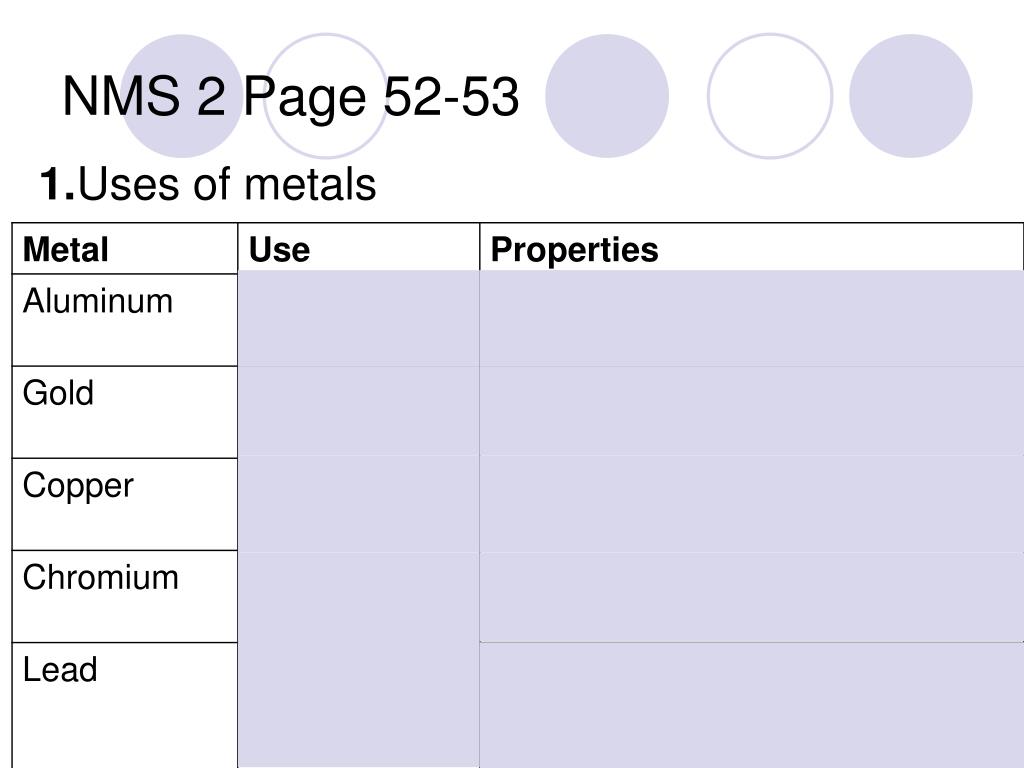Click the covered Use cell for Gold
Image resolution: width=1024 pixels, height=768 pixels.
pyautogui.click(x=359, y=411)
